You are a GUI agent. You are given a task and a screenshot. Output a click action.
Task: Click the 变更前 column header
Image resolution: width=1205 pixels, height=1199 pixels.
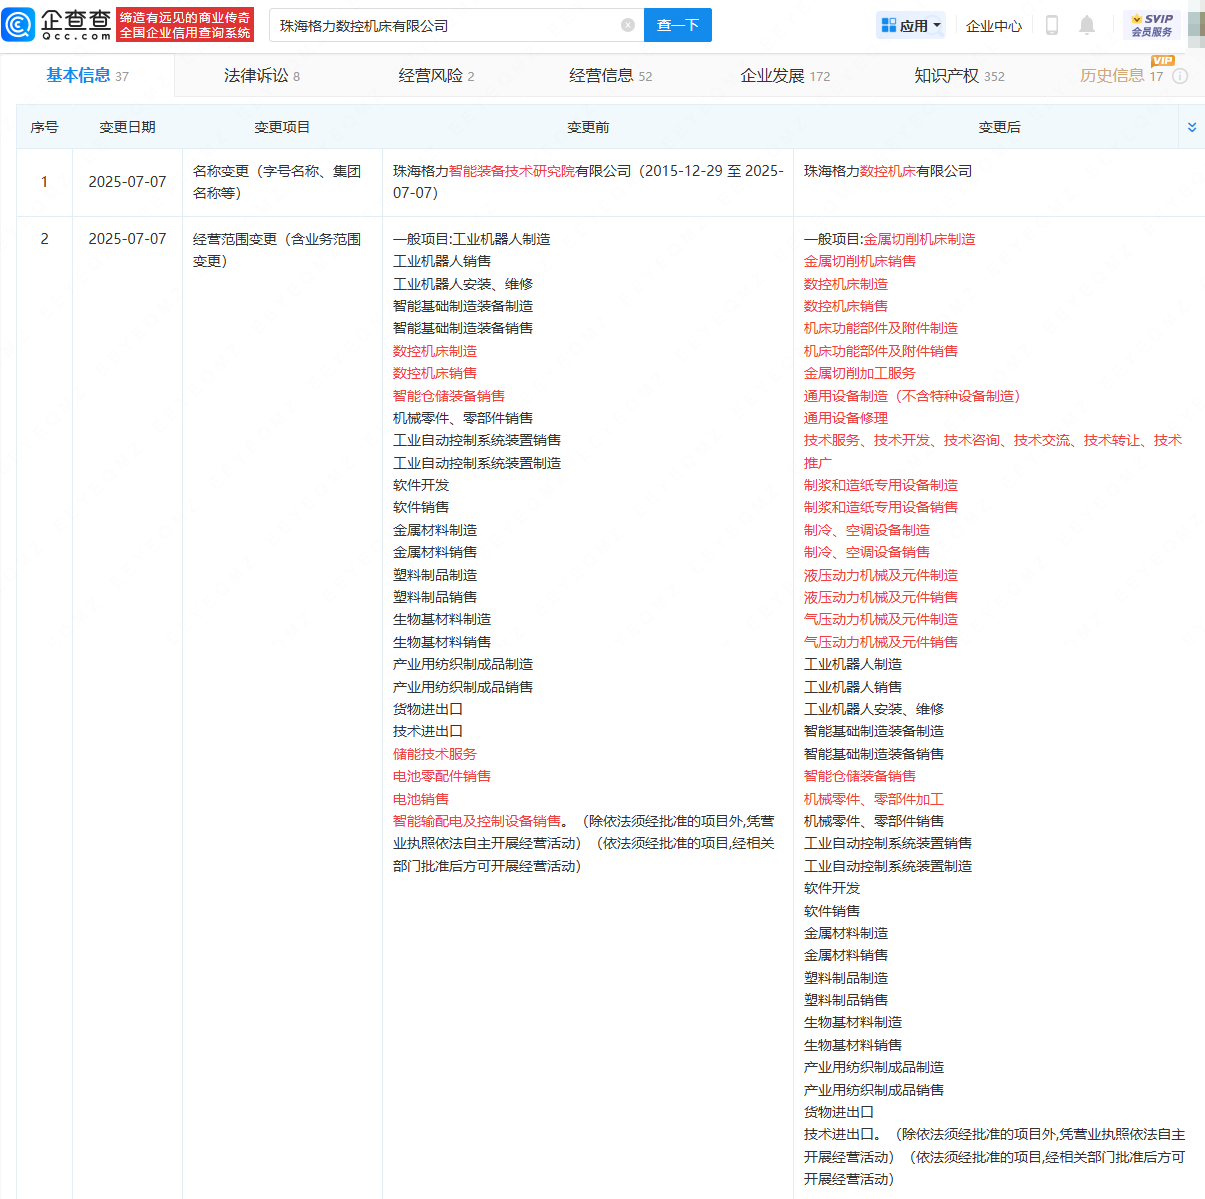[588, 127]
